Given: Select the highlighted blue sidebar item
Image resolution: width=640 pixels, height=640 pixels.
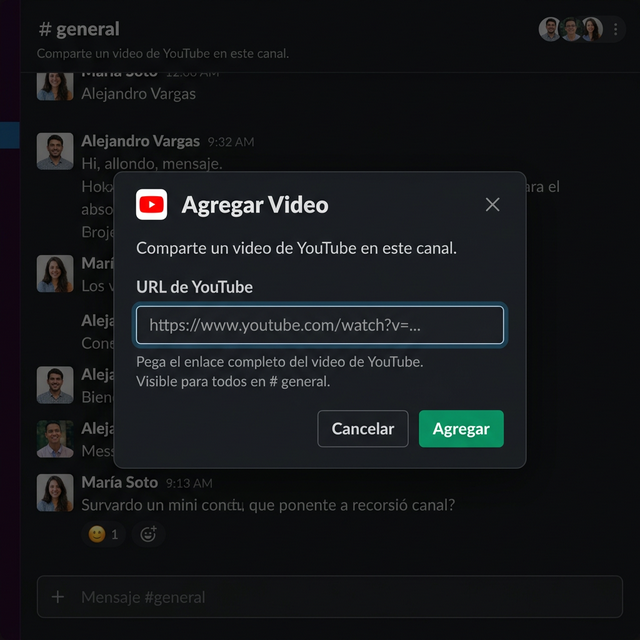Looking at the screenshot, I should coord(10,135).
